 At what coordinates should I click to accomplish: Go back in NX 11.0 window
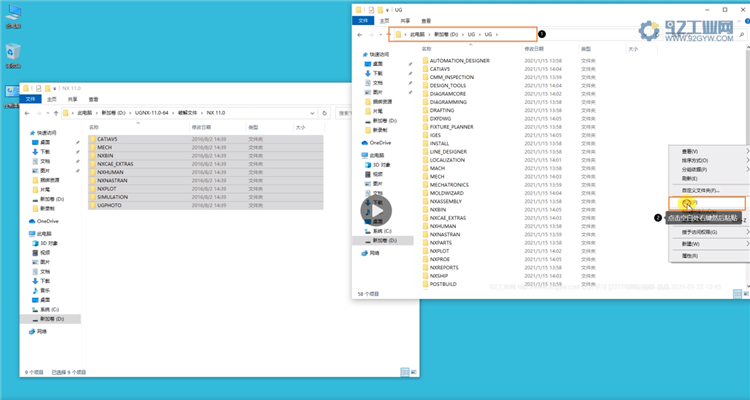(x=27, y=113)
